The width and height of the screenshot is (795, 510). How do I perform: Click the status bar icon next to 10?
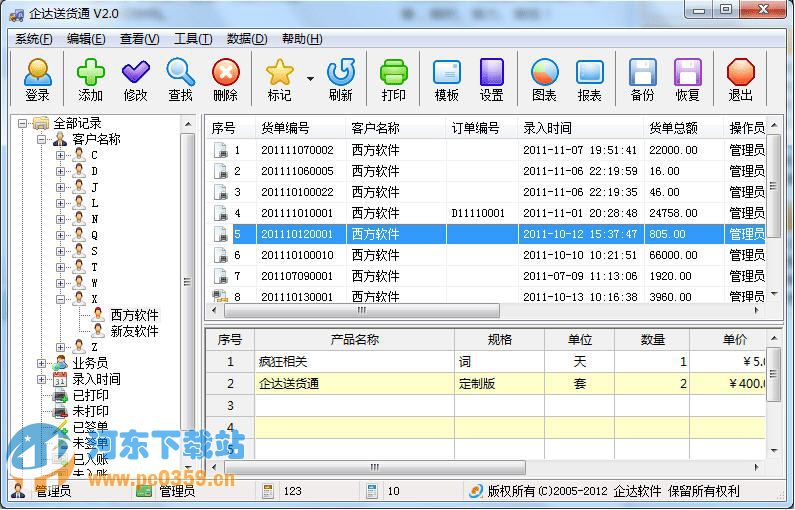(x=372, y=491)
